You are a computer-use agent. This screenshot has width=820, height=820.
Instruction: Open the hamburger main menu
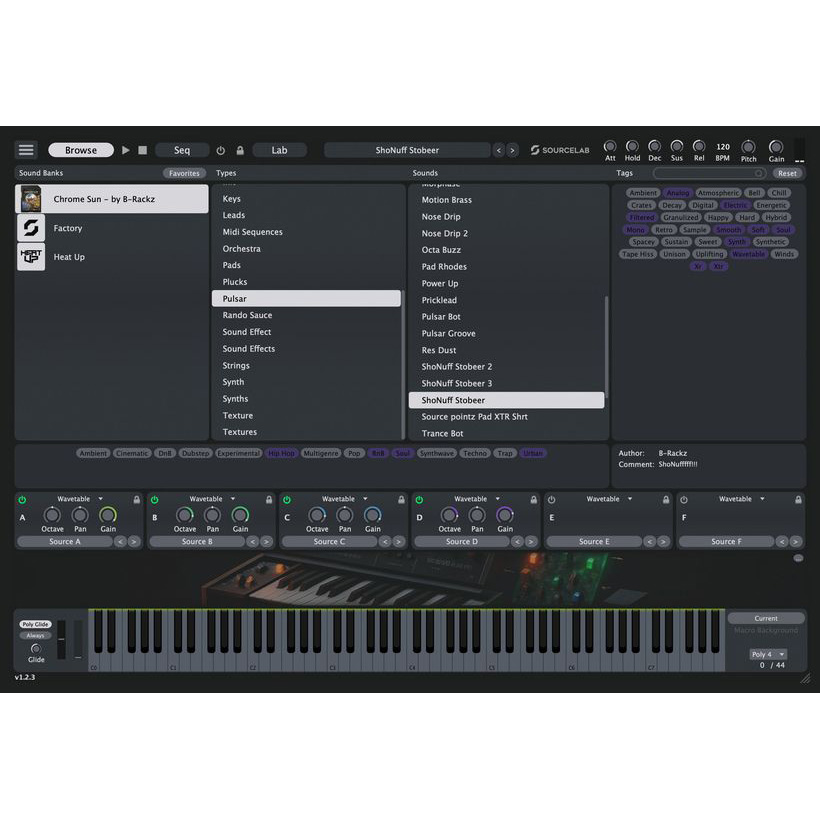pos(26,150)
